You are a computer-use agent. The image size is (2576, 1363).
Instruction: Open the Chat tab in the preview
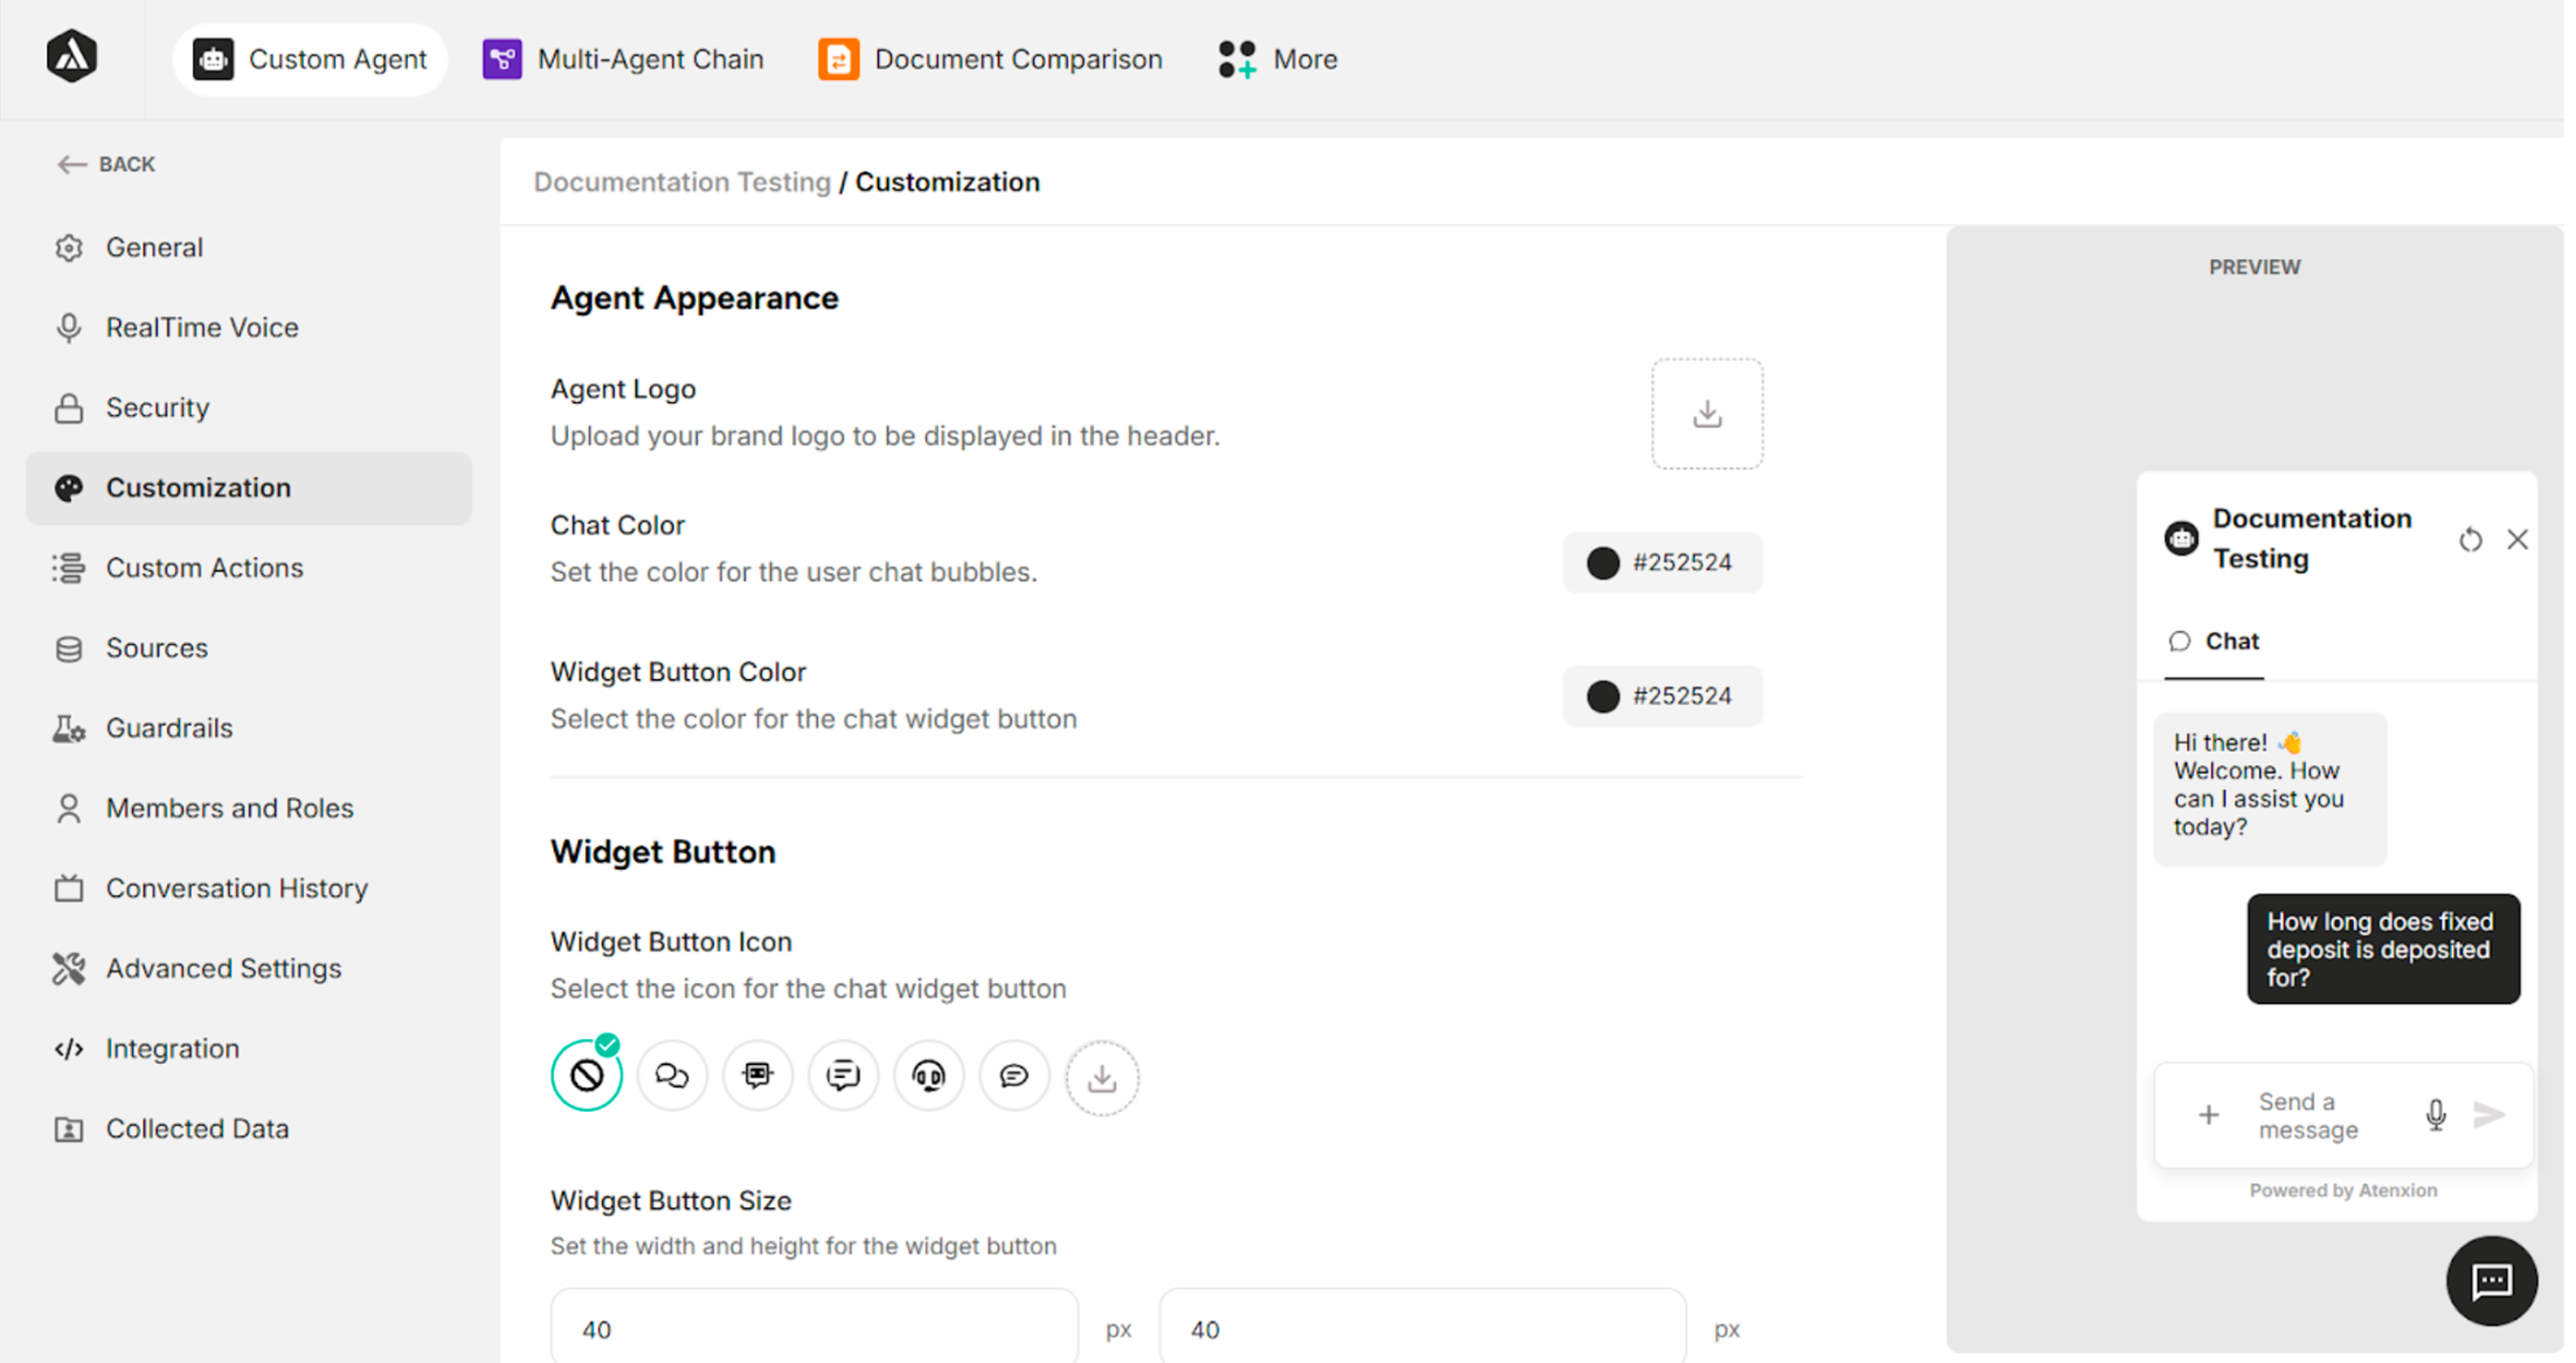[x=2213, y=641]
